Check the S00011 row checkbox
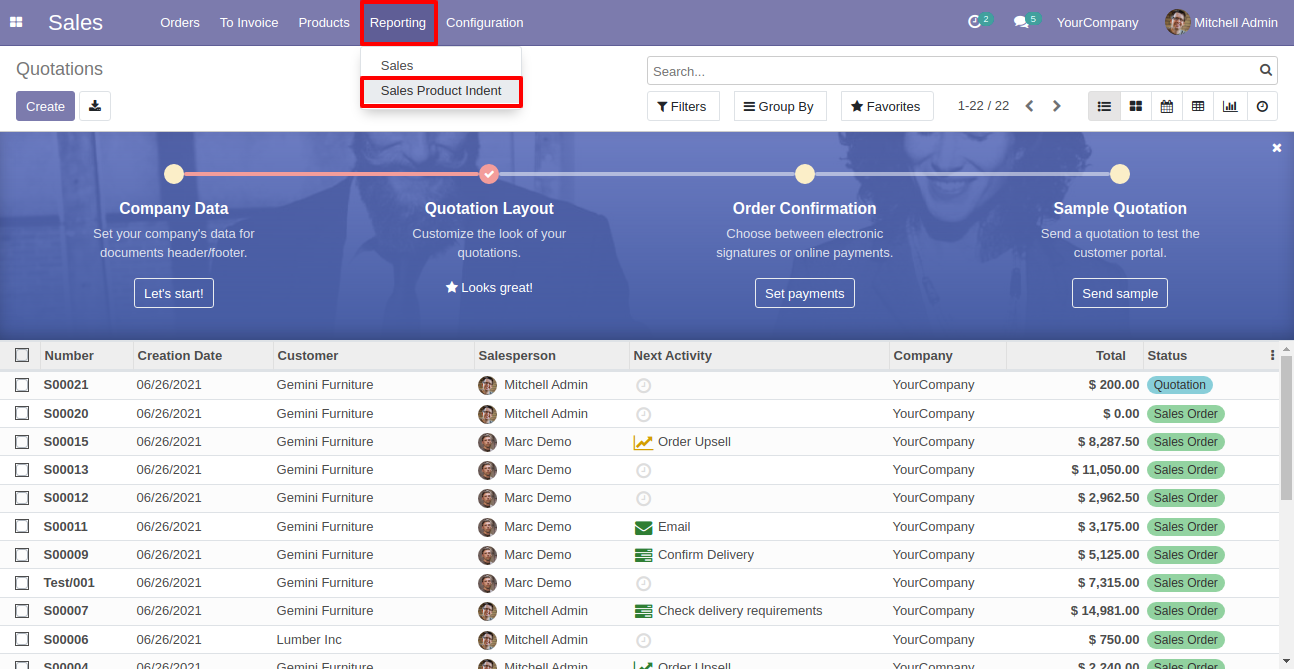The image size is (1294, 669). [x=22, y=526]
